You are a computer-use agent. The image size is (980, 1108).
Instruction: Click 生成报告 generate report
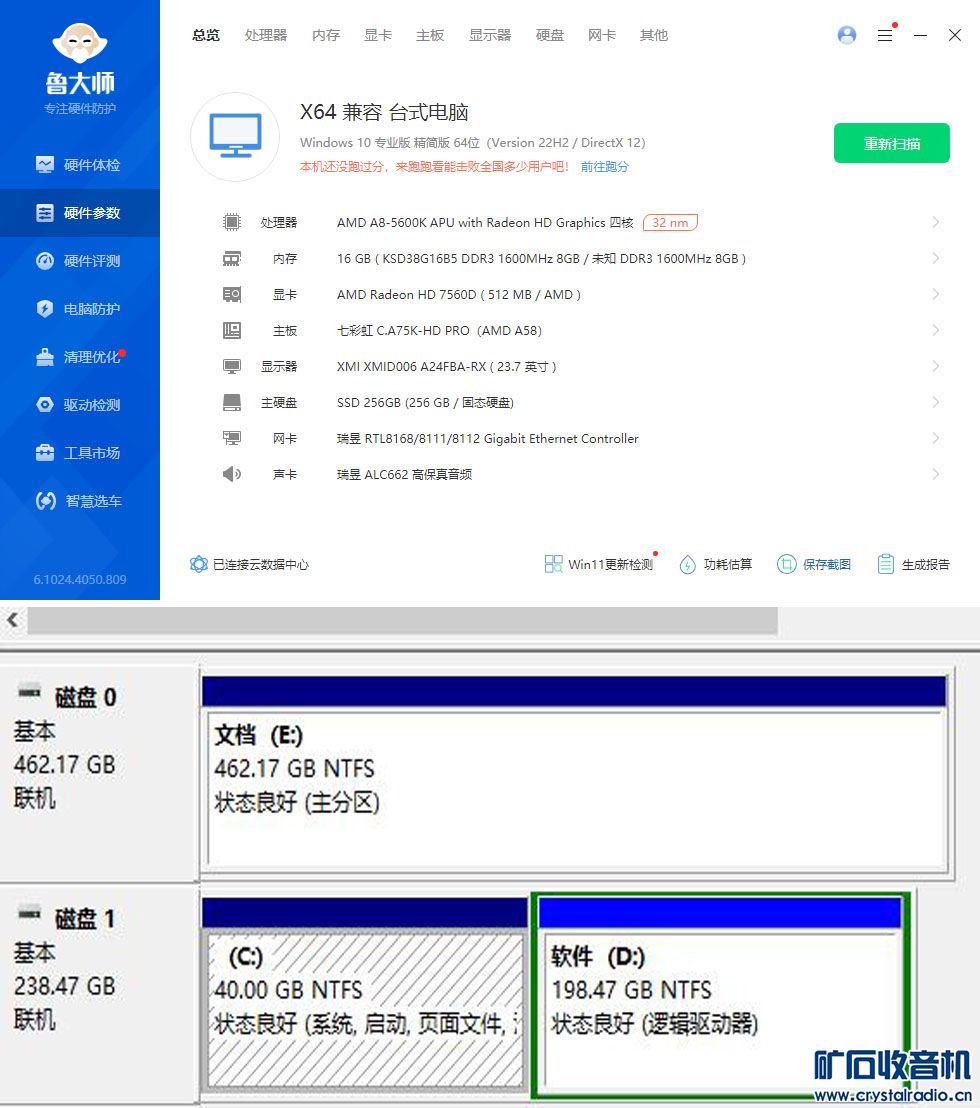(x=914, y=564)
